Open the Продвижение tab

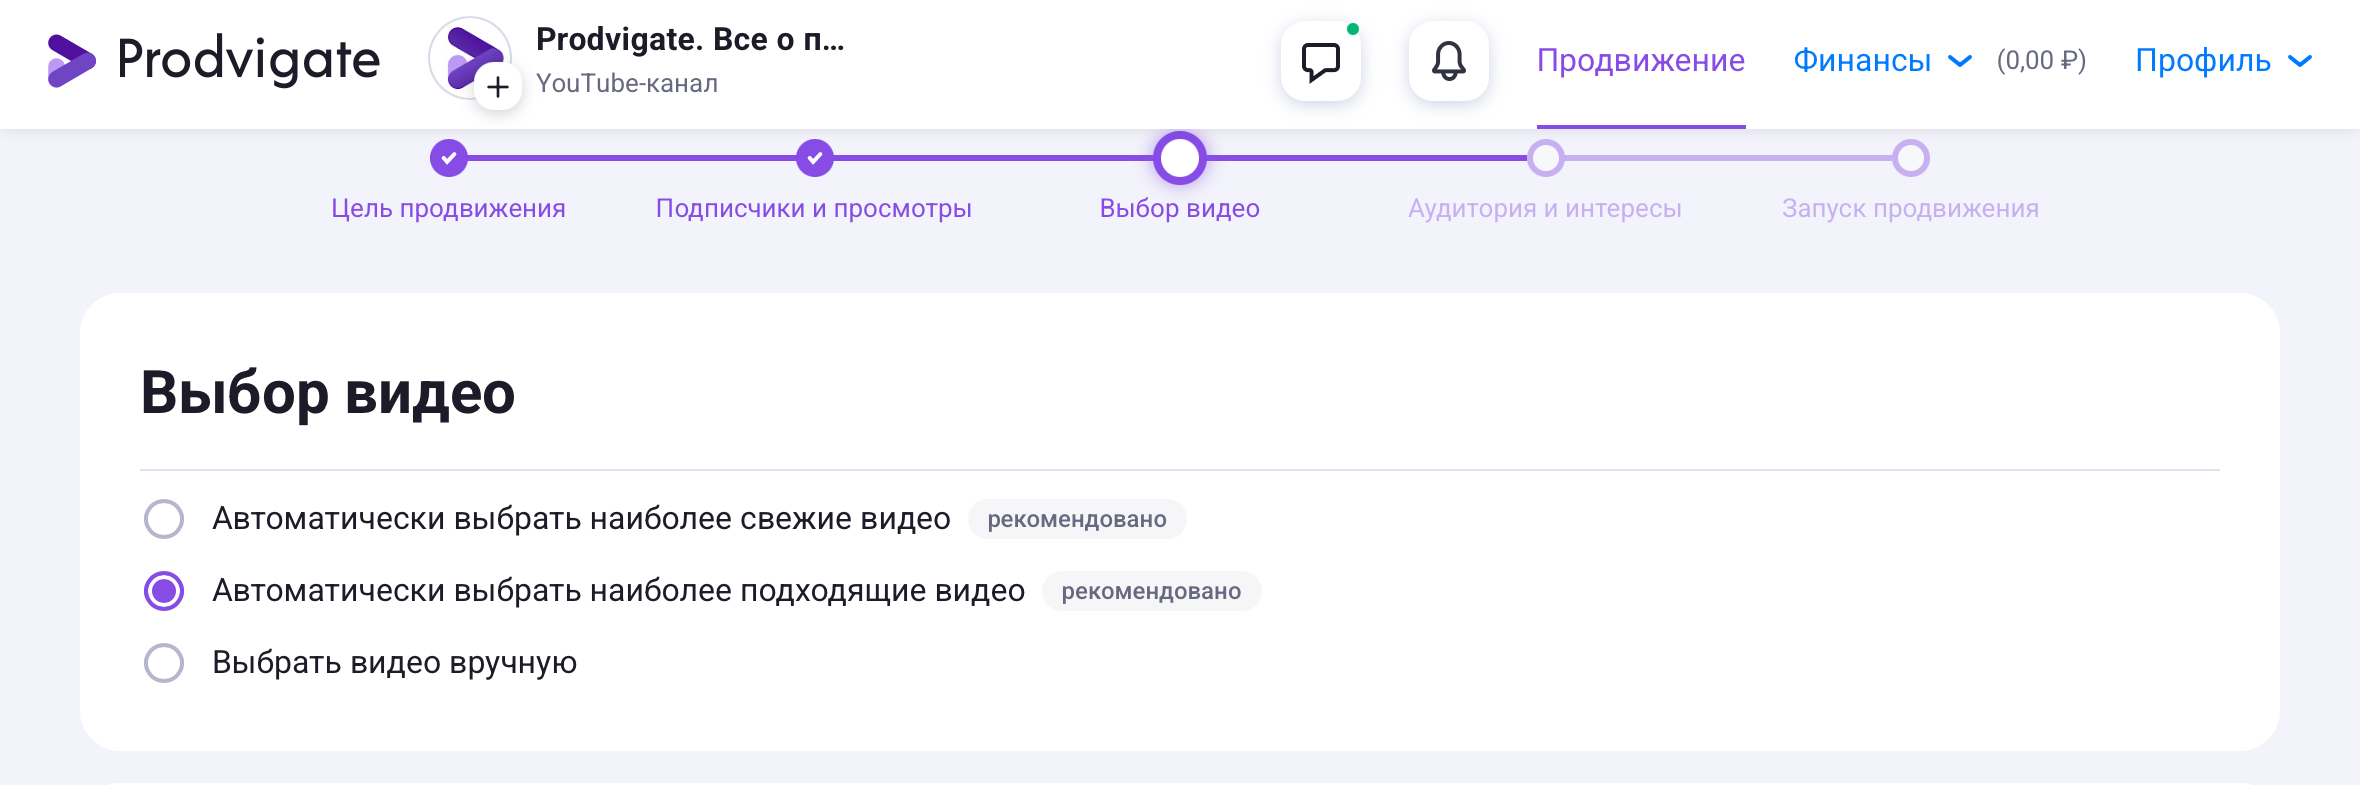tap(1640, 61)
